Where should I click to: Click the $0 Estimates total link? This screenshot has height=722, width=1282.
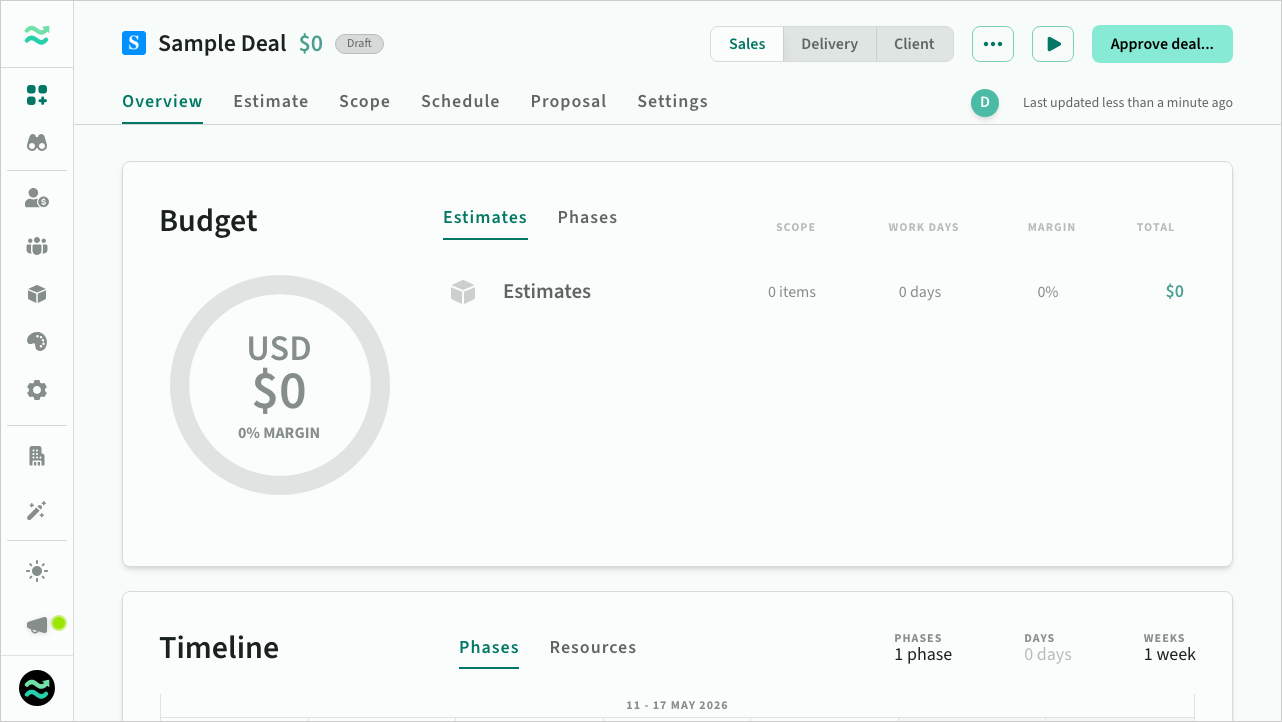click(x=1174, y=292)
